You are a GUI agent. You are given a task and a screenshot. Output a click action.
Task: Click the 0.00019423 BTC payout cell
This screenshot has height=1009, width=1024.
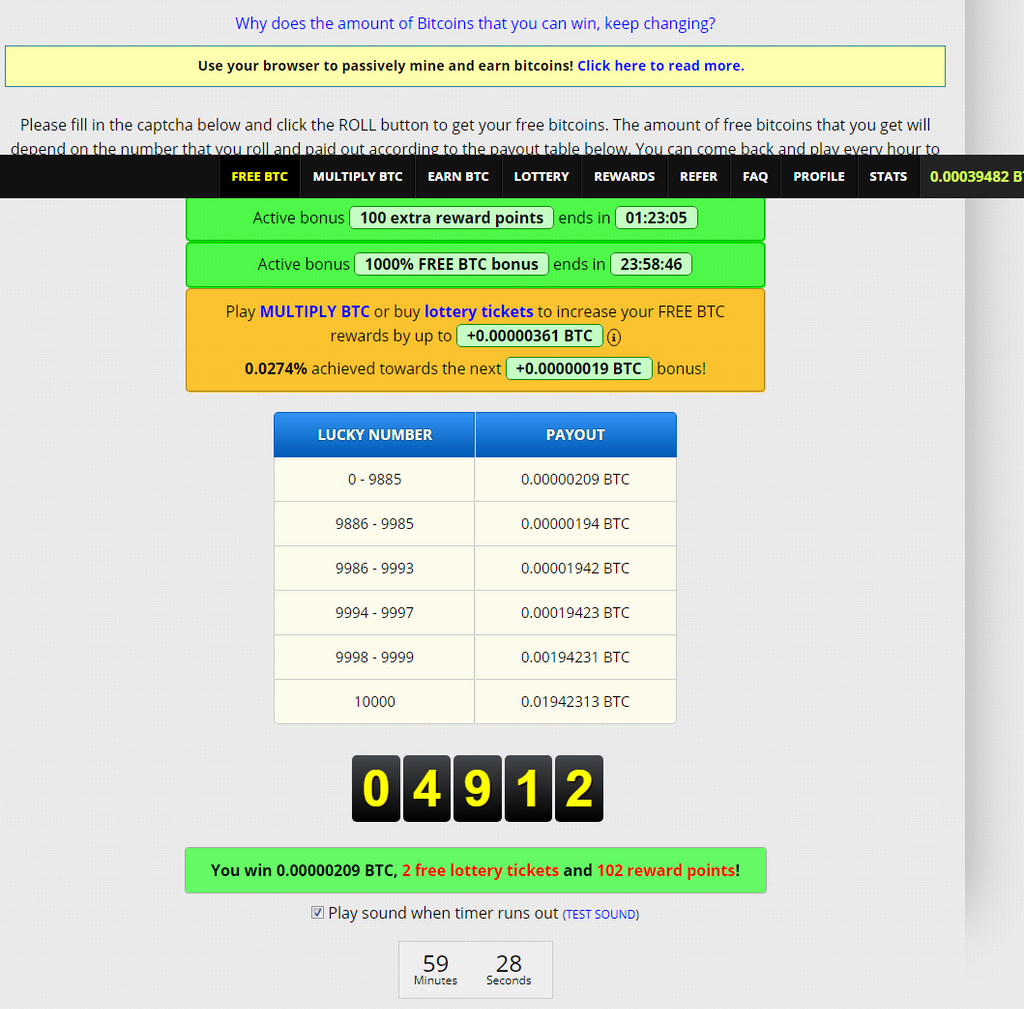click(575, 613)
